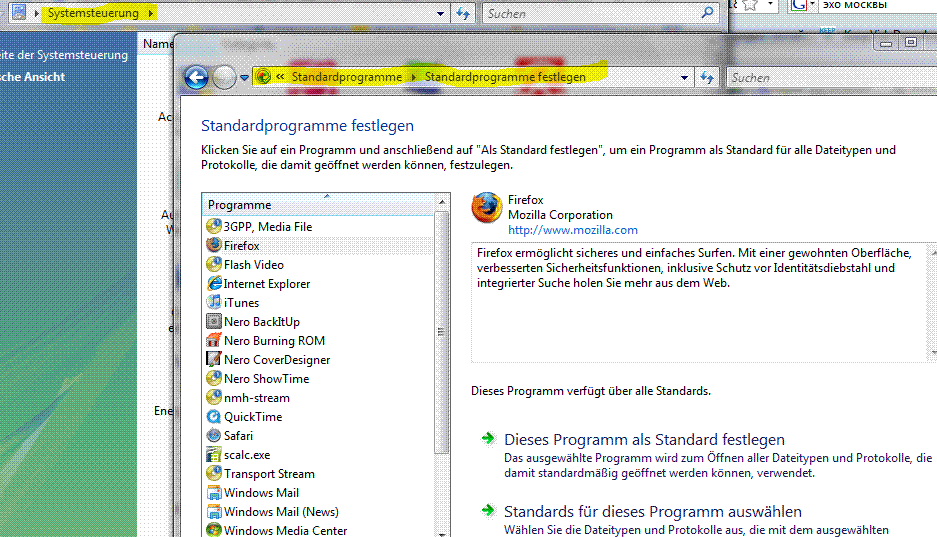Click favorites star in browser toolbar
937x537 pixels.
pos(751,5)
